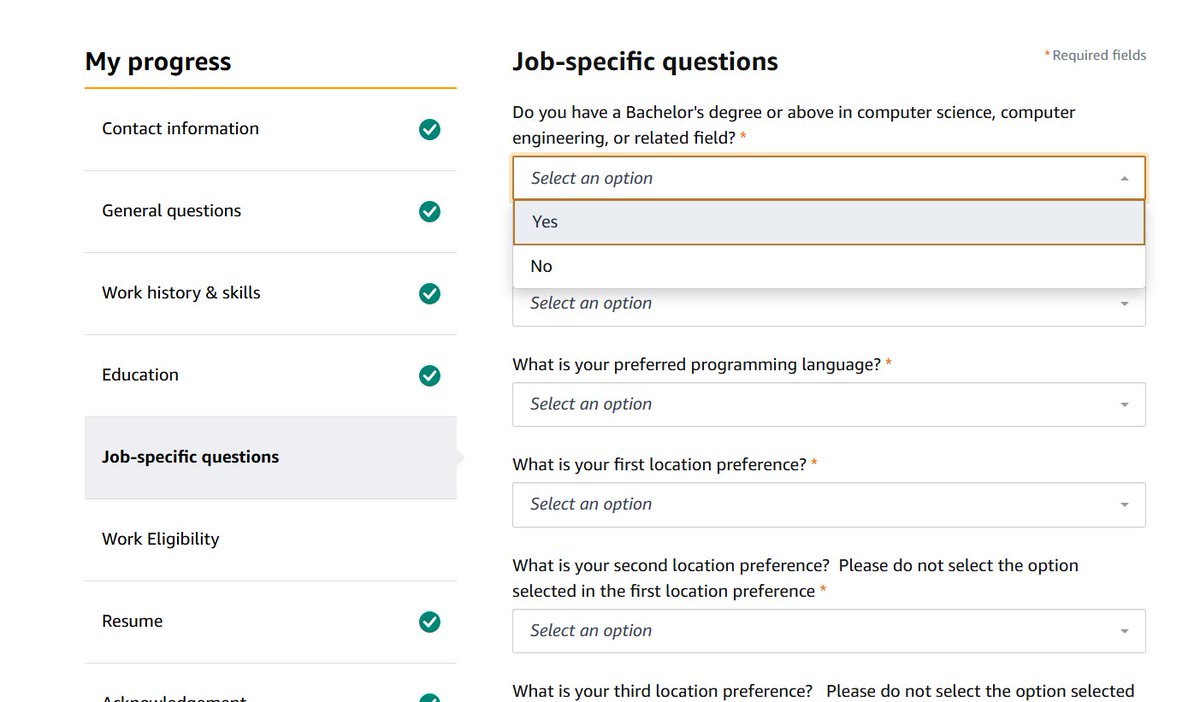Screen dimensions: 1200x702
Task: Open the preferred programming language dropdown
Action: click(828, 404)
